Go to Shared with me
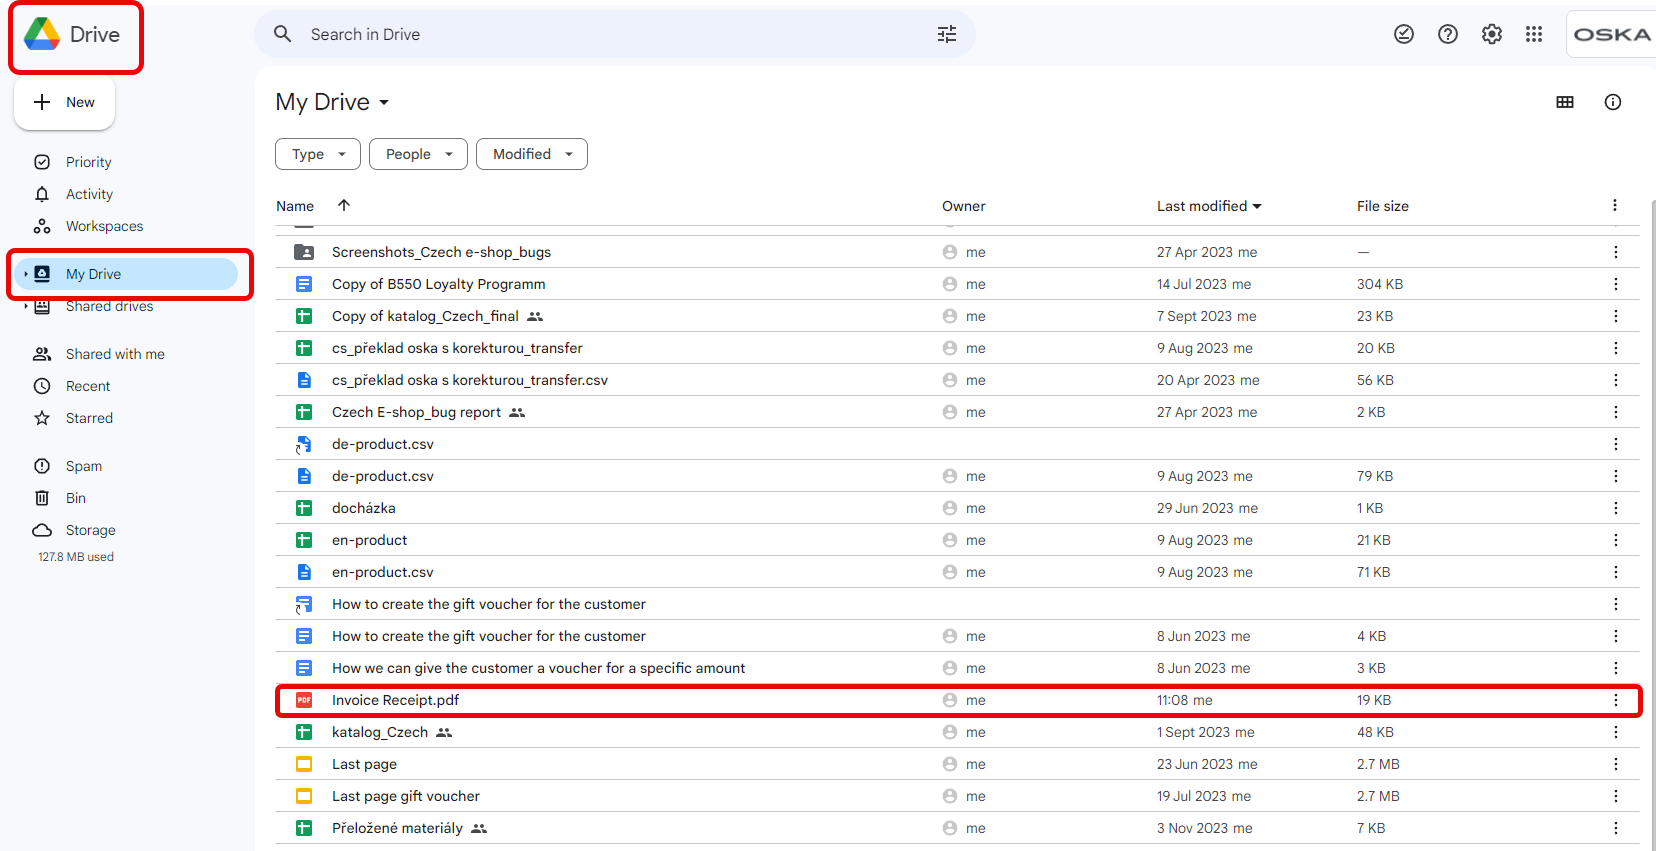Screen dimensions: 1656x851 coord(115,354)
